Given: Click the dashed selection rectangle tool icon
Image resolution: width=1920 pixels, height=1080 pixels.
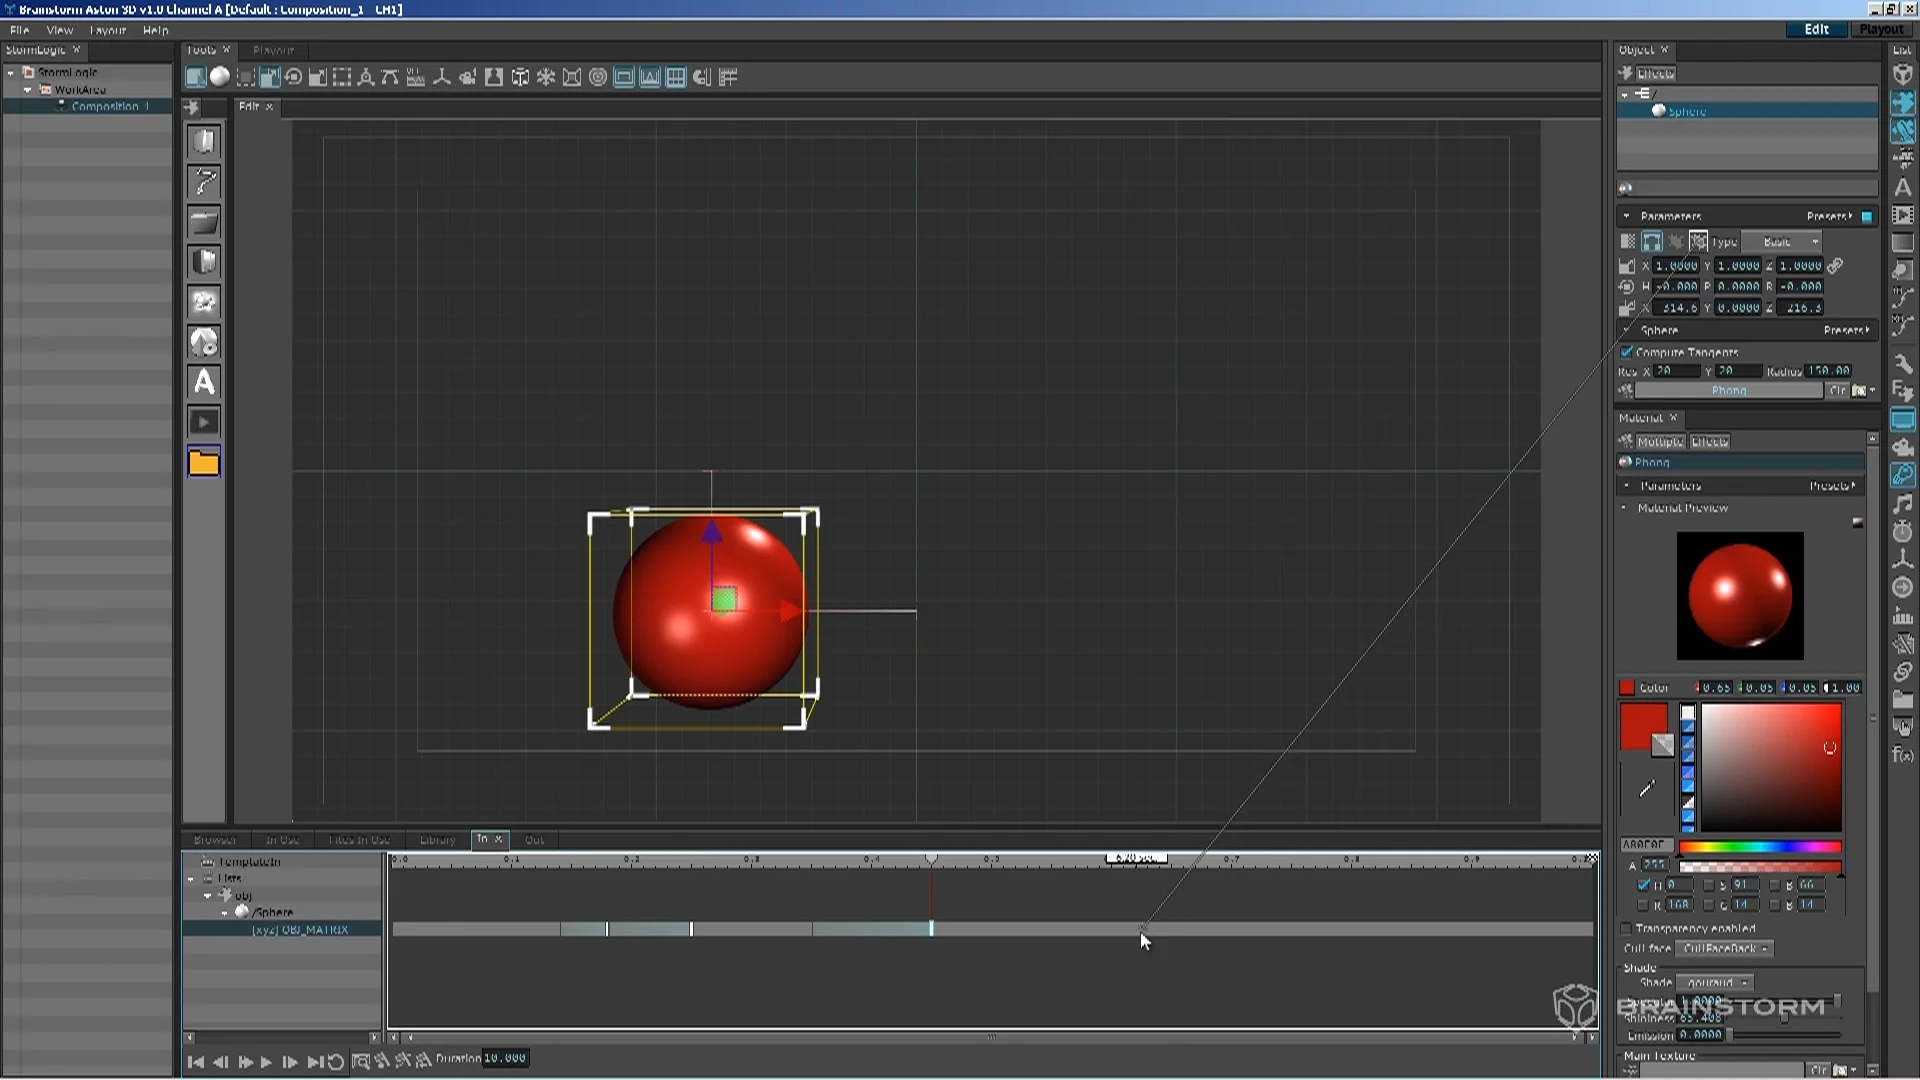Looking at the screenshot, I should pos(342,77).
